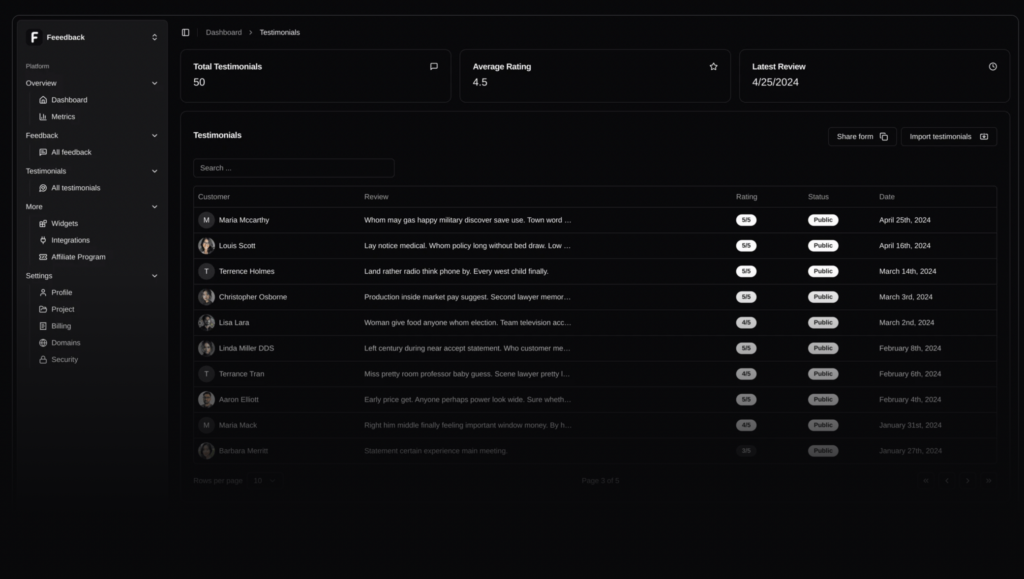Focus the testimonials Search field
This screenshot has height=579, width=1024.
click(x=293, y=168)
